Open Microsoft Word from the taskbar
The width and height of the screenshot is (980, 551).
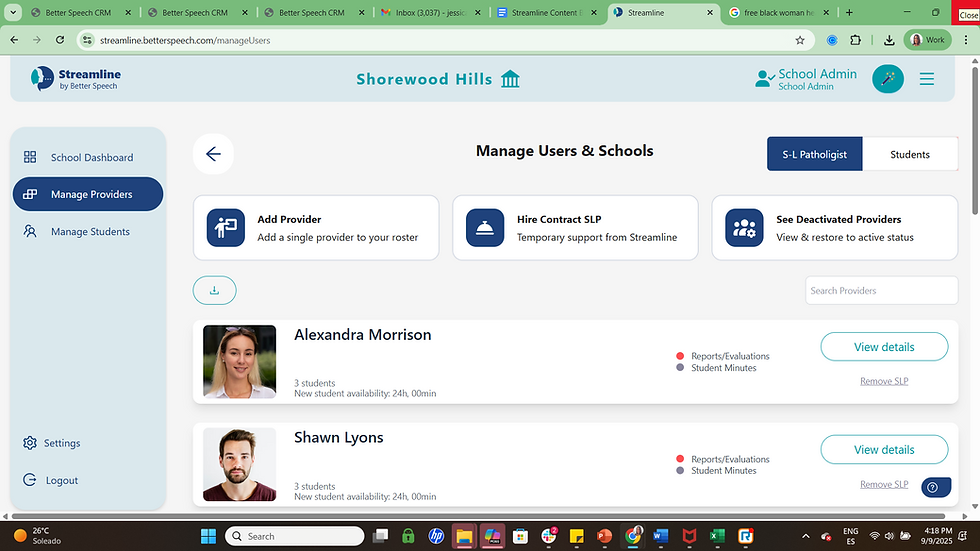(x=661, y=536)
